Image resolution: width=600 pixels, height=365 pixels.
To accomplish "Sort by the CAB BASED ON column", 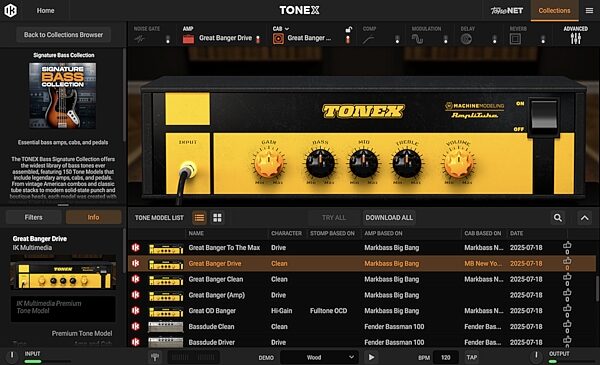I will pos(483,233).
